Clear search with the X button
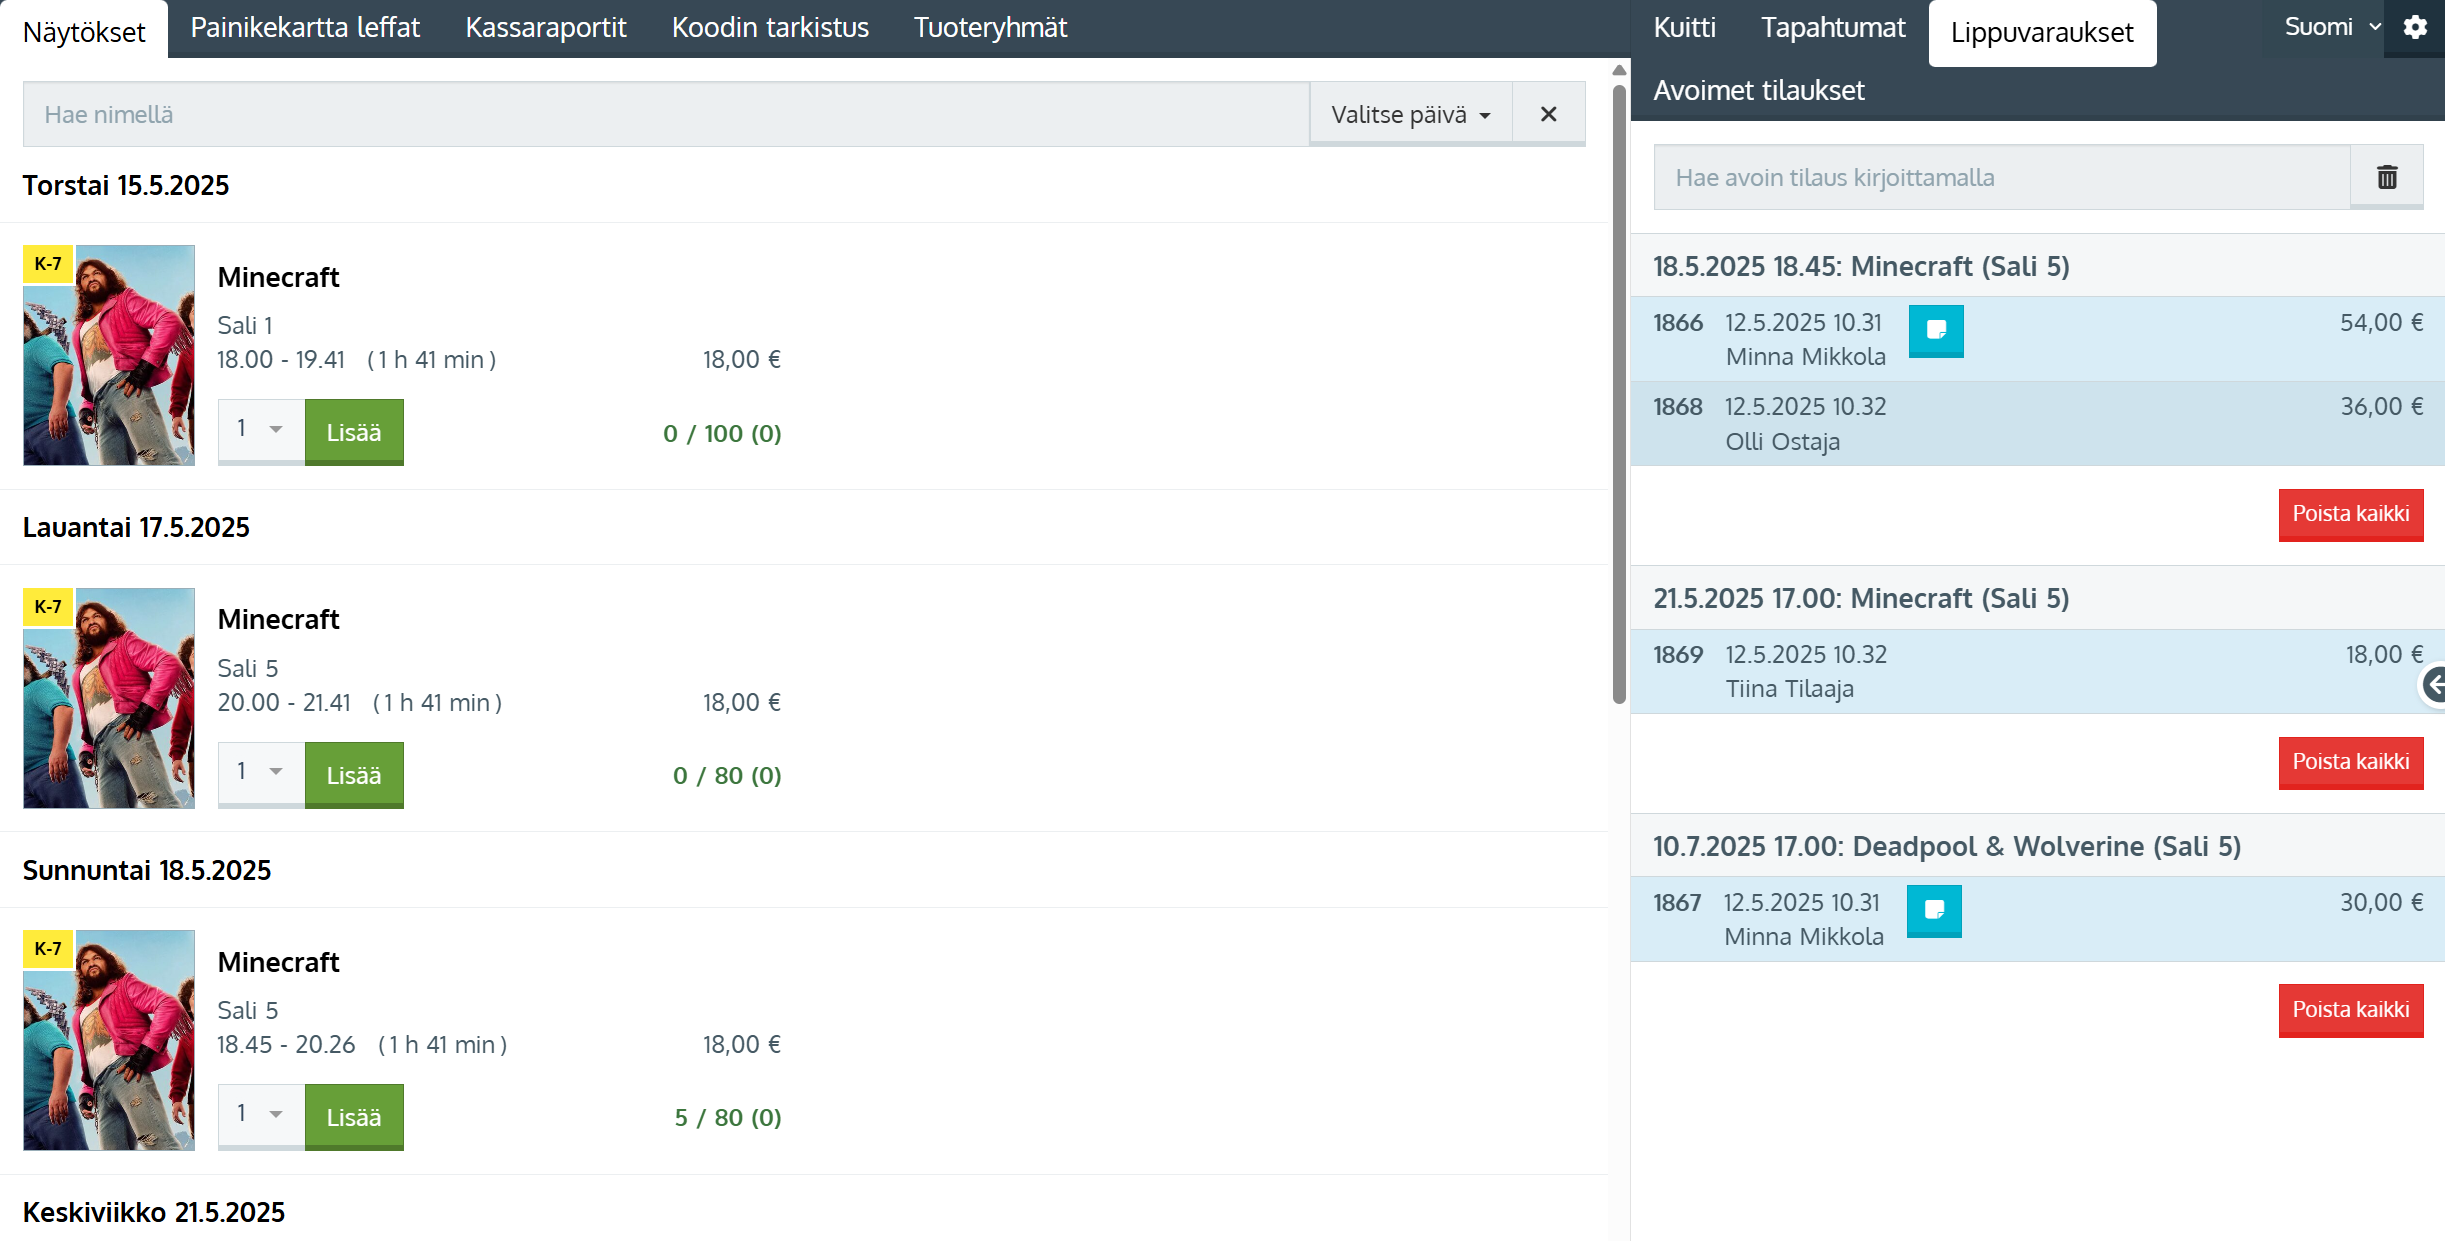This screenshot has height=1241, width=2445. pyautogui.click(x=1548, y=114)
